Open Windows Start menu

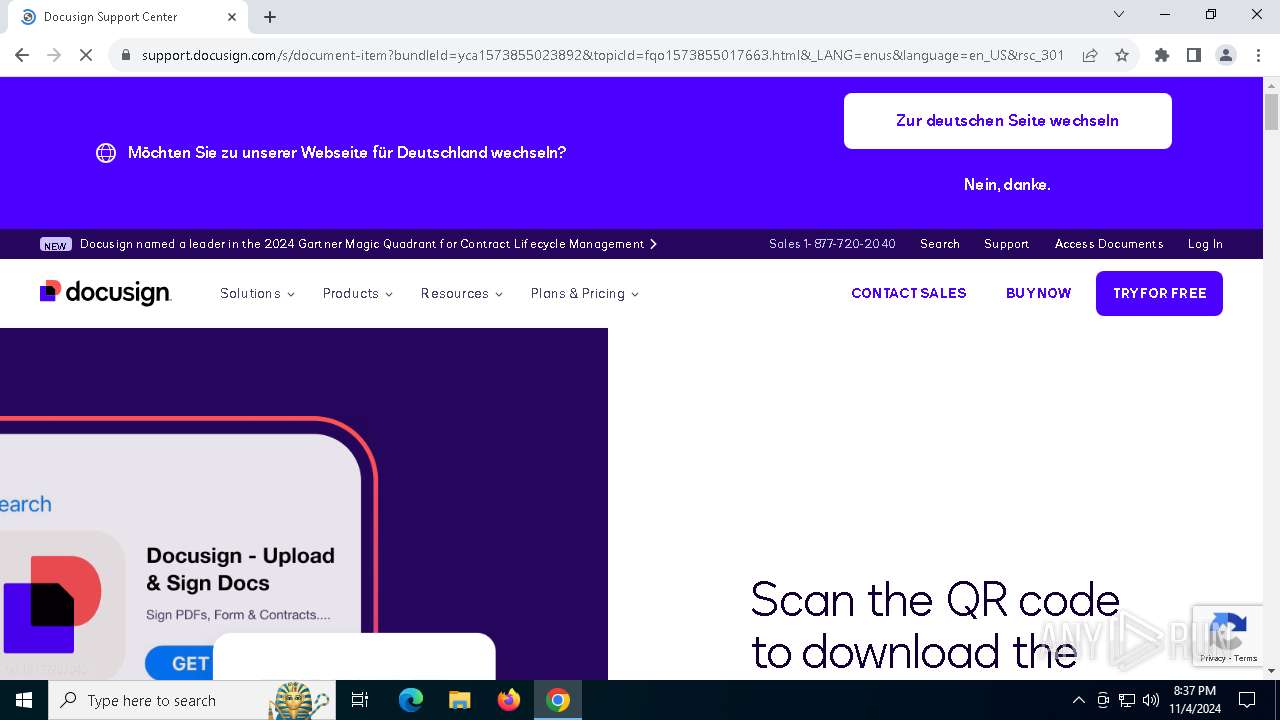click(x=24, y=700)
